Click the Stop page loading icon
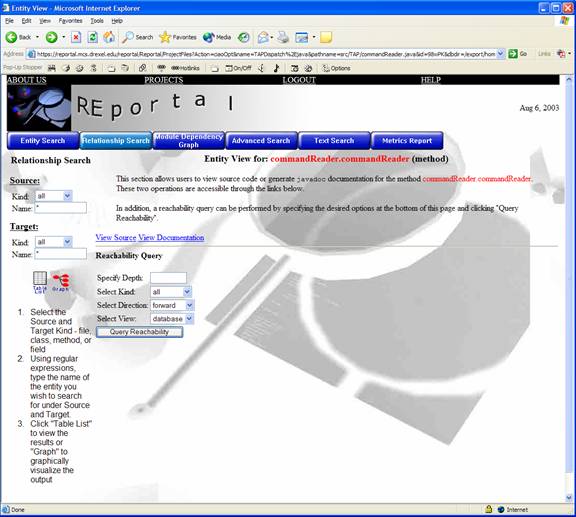The height and width of the screenshot is (517, 576). pyautogui.click(x=76, y=37)
